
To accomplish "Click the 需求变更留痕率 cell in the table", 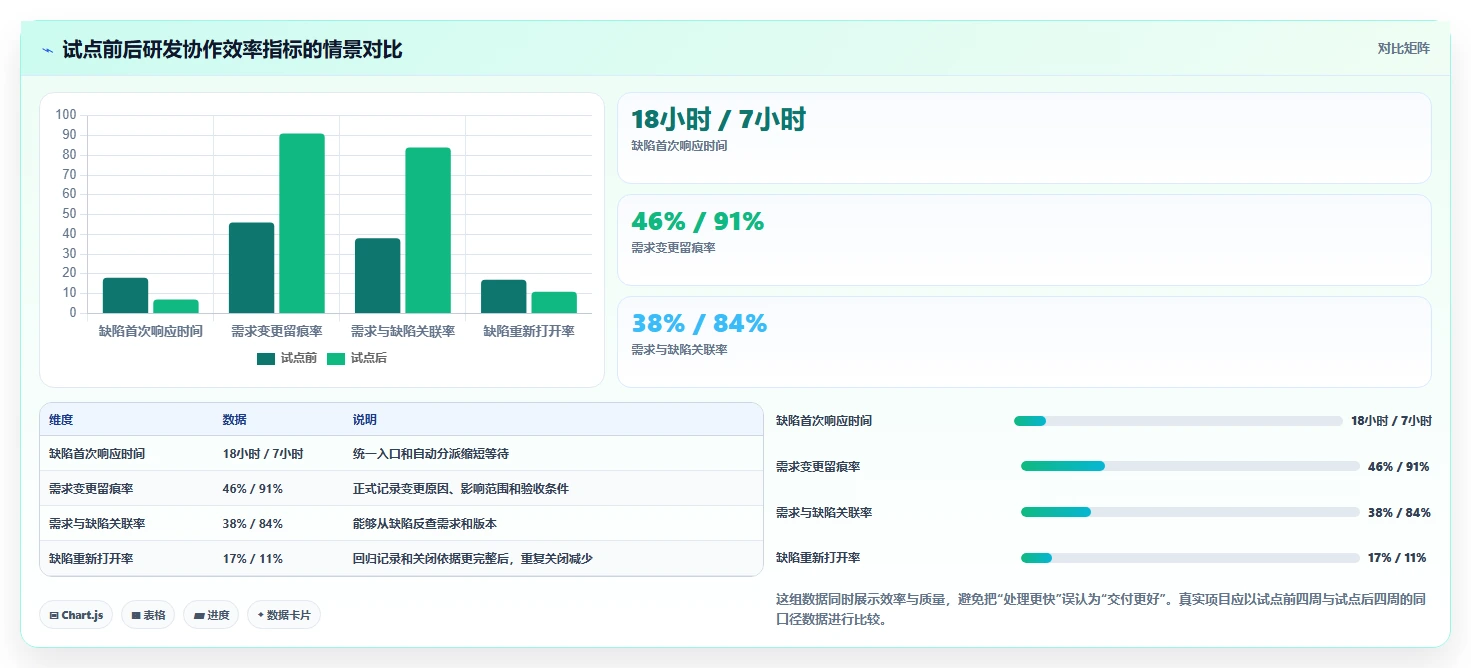I will [x=91, y=489].
